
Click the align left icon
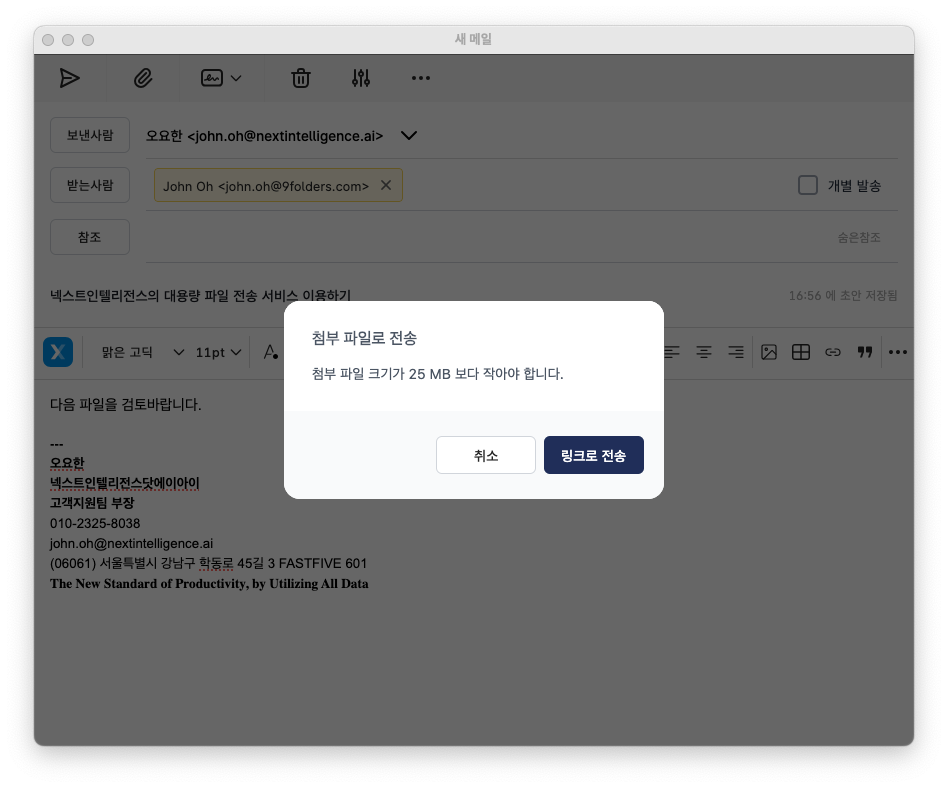pos(672,352)
